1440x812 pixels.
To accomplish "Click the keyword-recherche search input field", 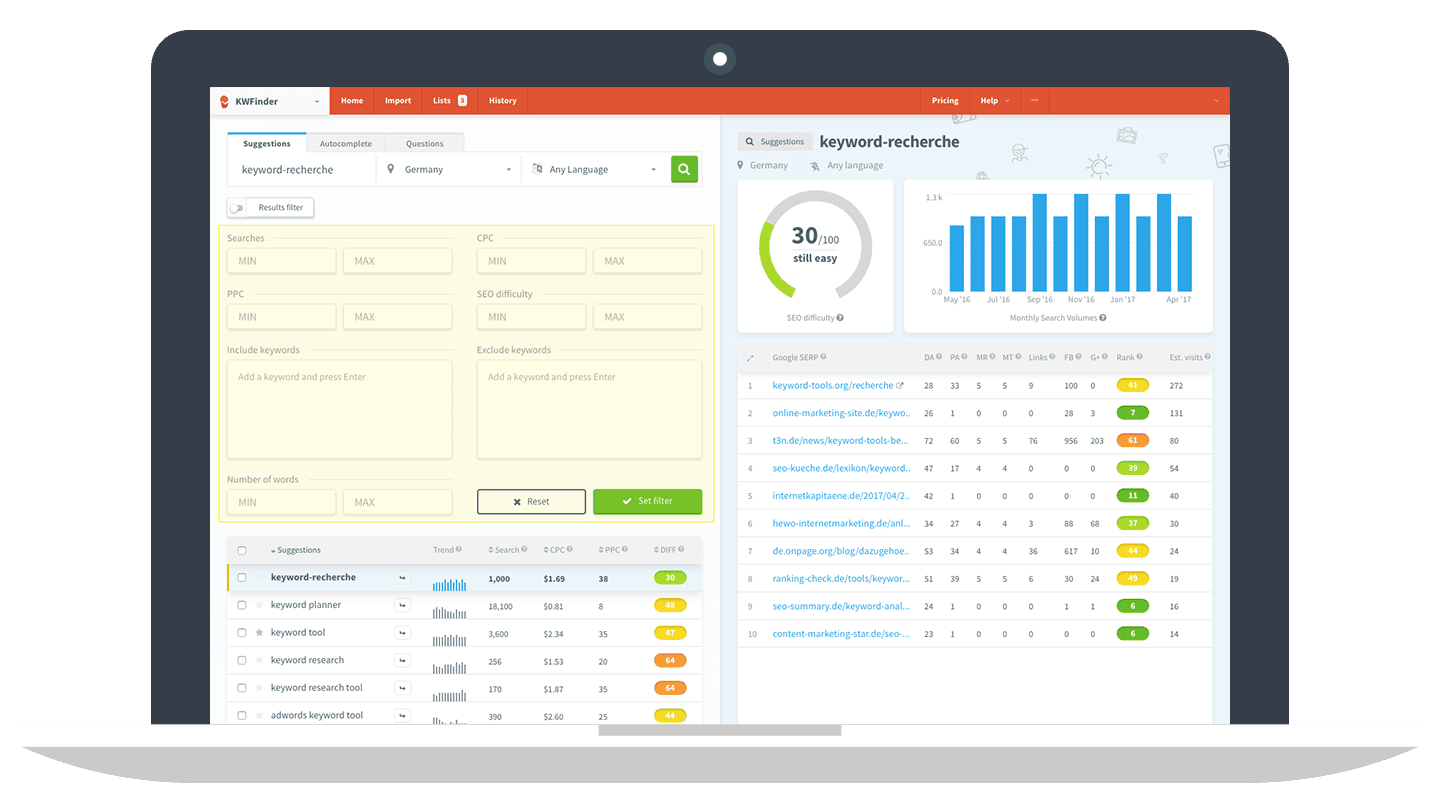I will [x=302, y=169].
